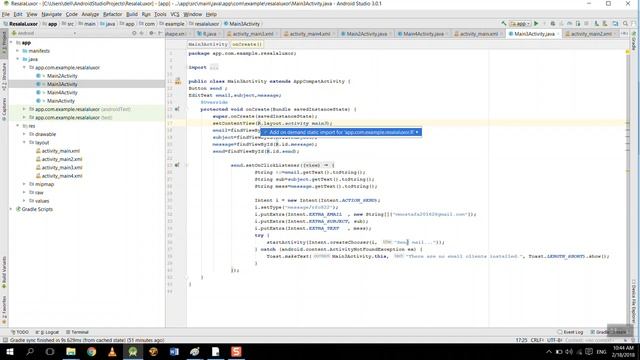Select Main2Activity in the project tree

pyautogui.click(x=62, y=76)
